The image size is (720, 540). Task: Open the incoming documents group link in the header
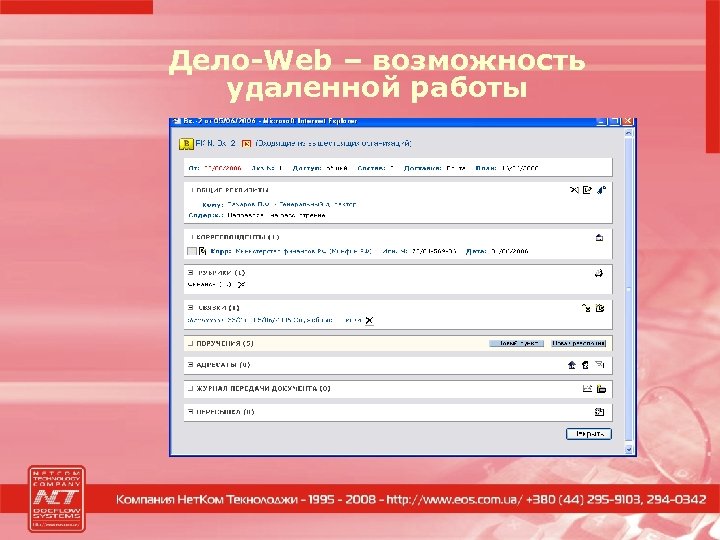pos(333,143)
